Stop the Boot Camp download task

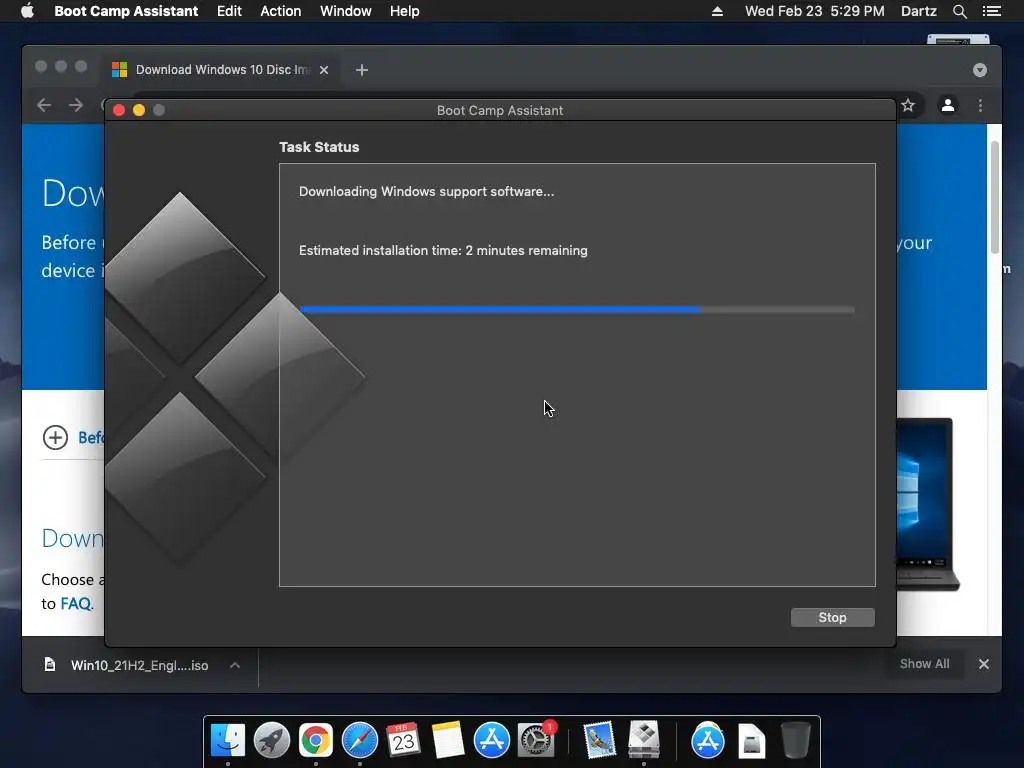[x=832, y=617]
